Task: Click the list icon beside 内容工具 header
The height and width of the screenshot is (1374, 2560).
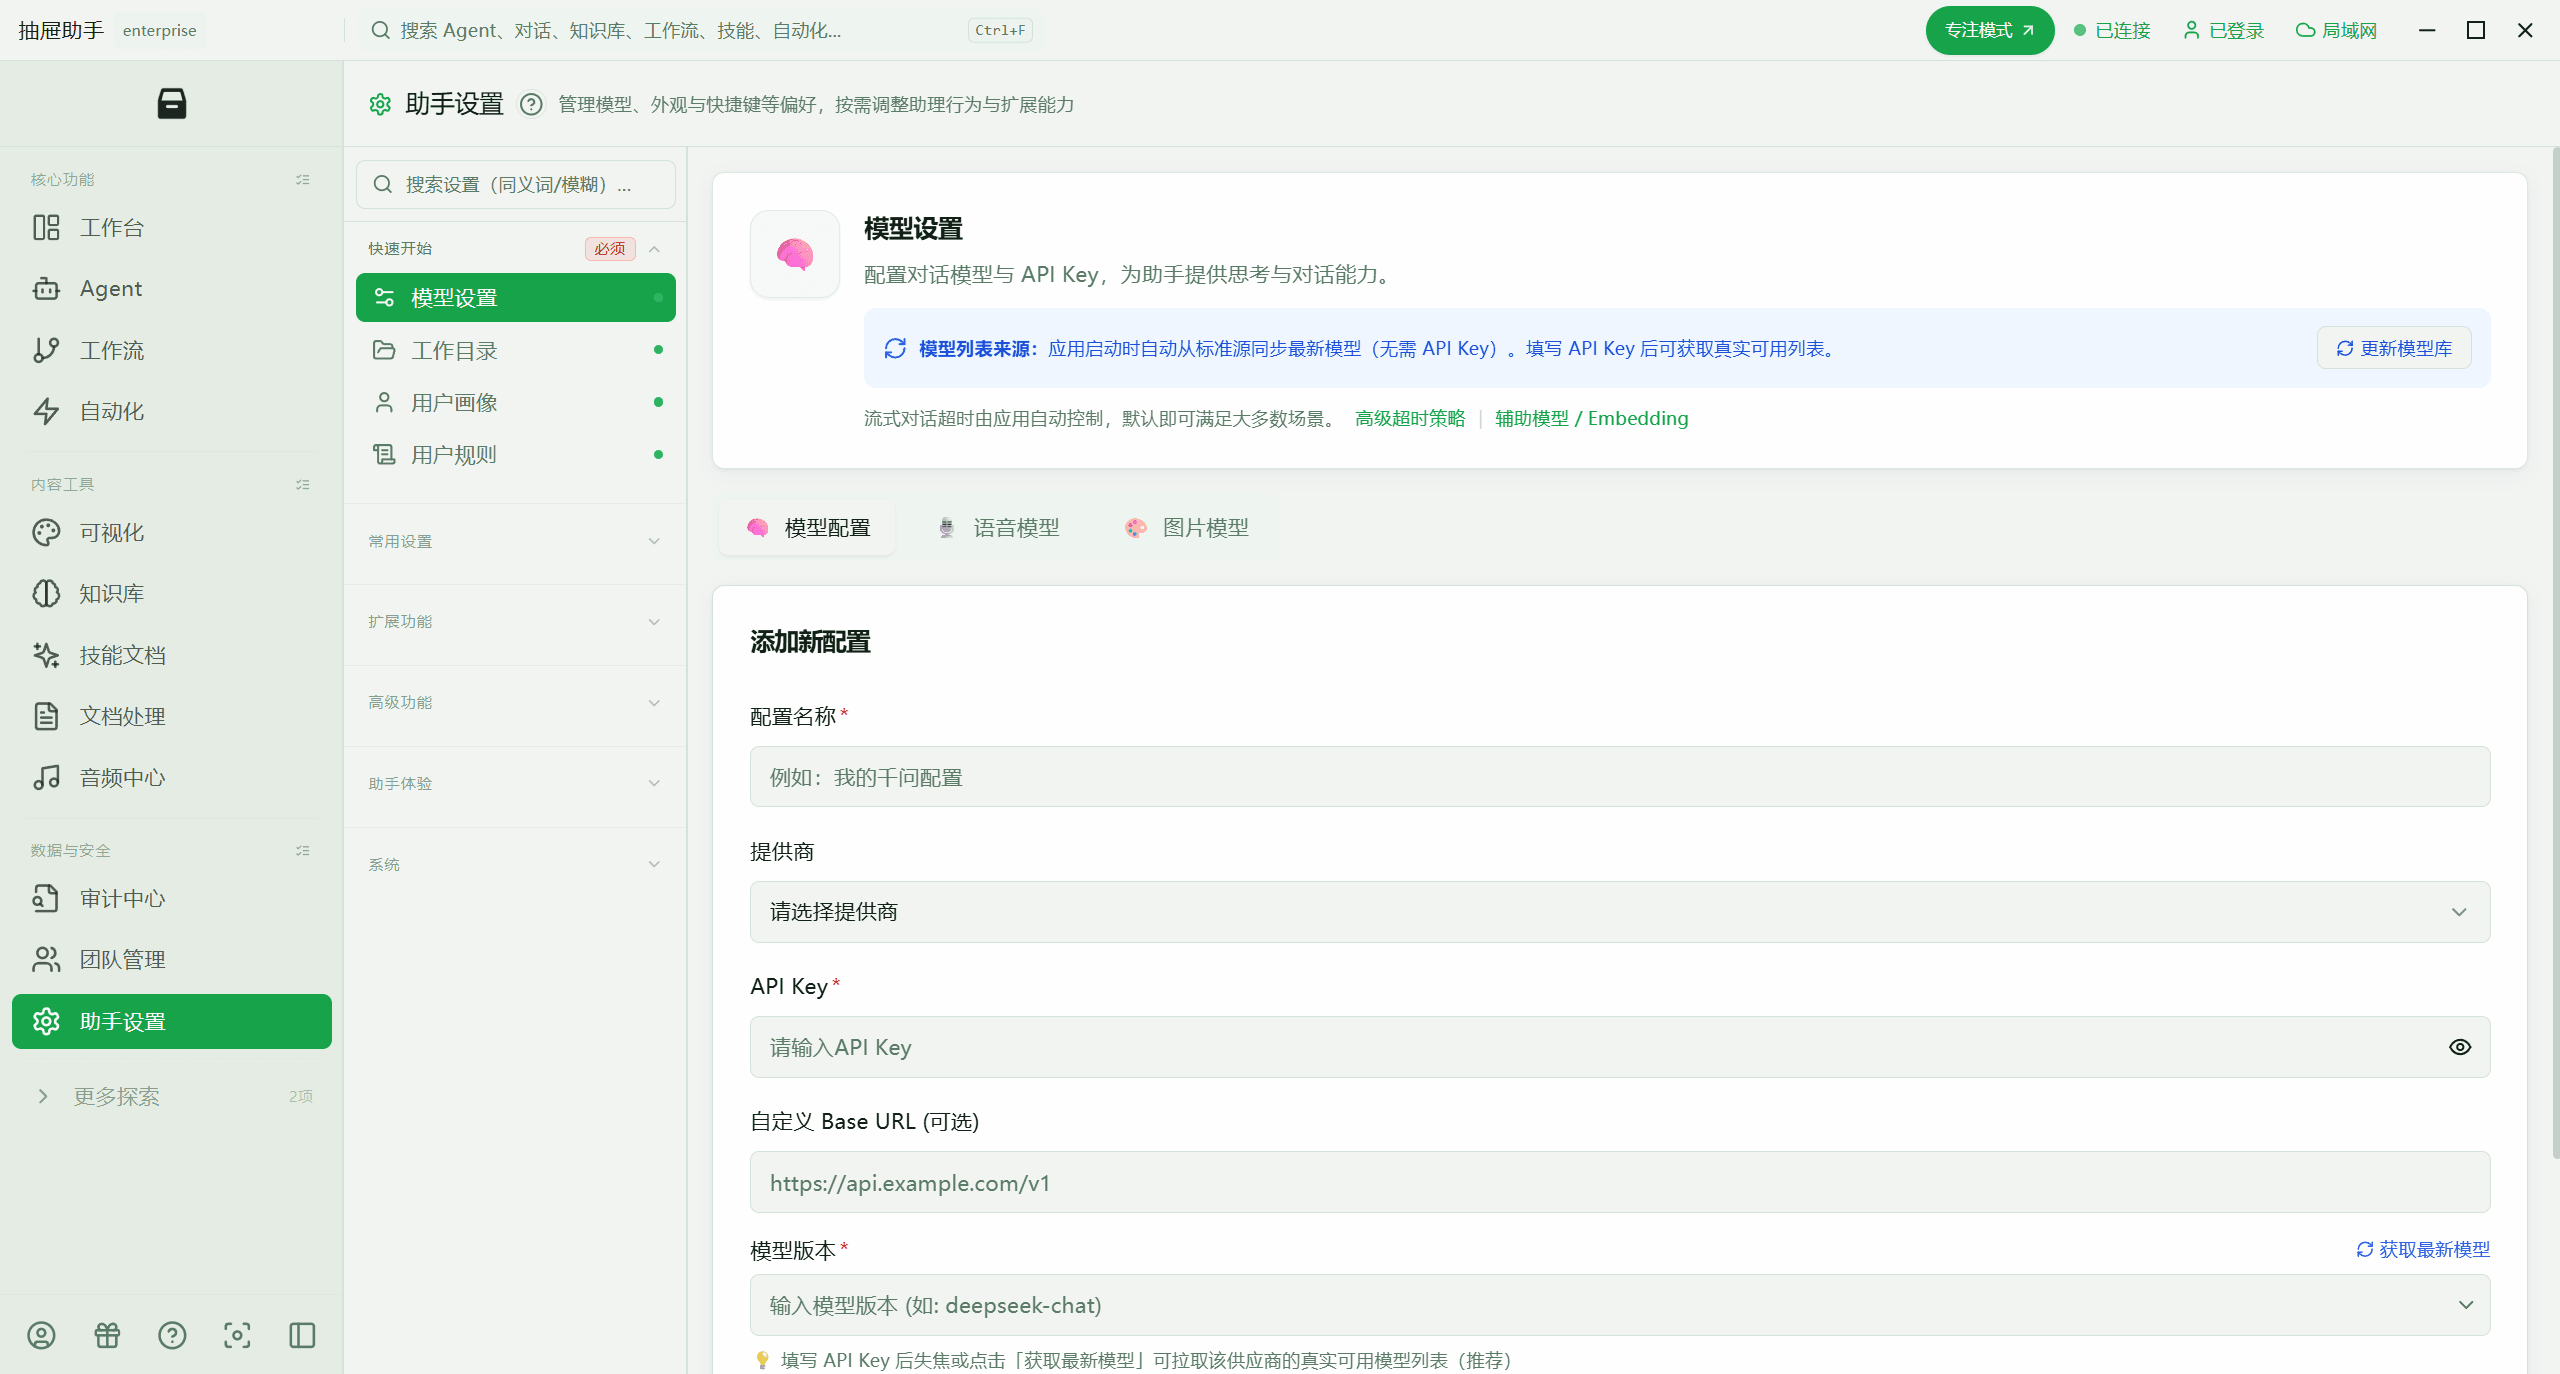Action: 303,485
